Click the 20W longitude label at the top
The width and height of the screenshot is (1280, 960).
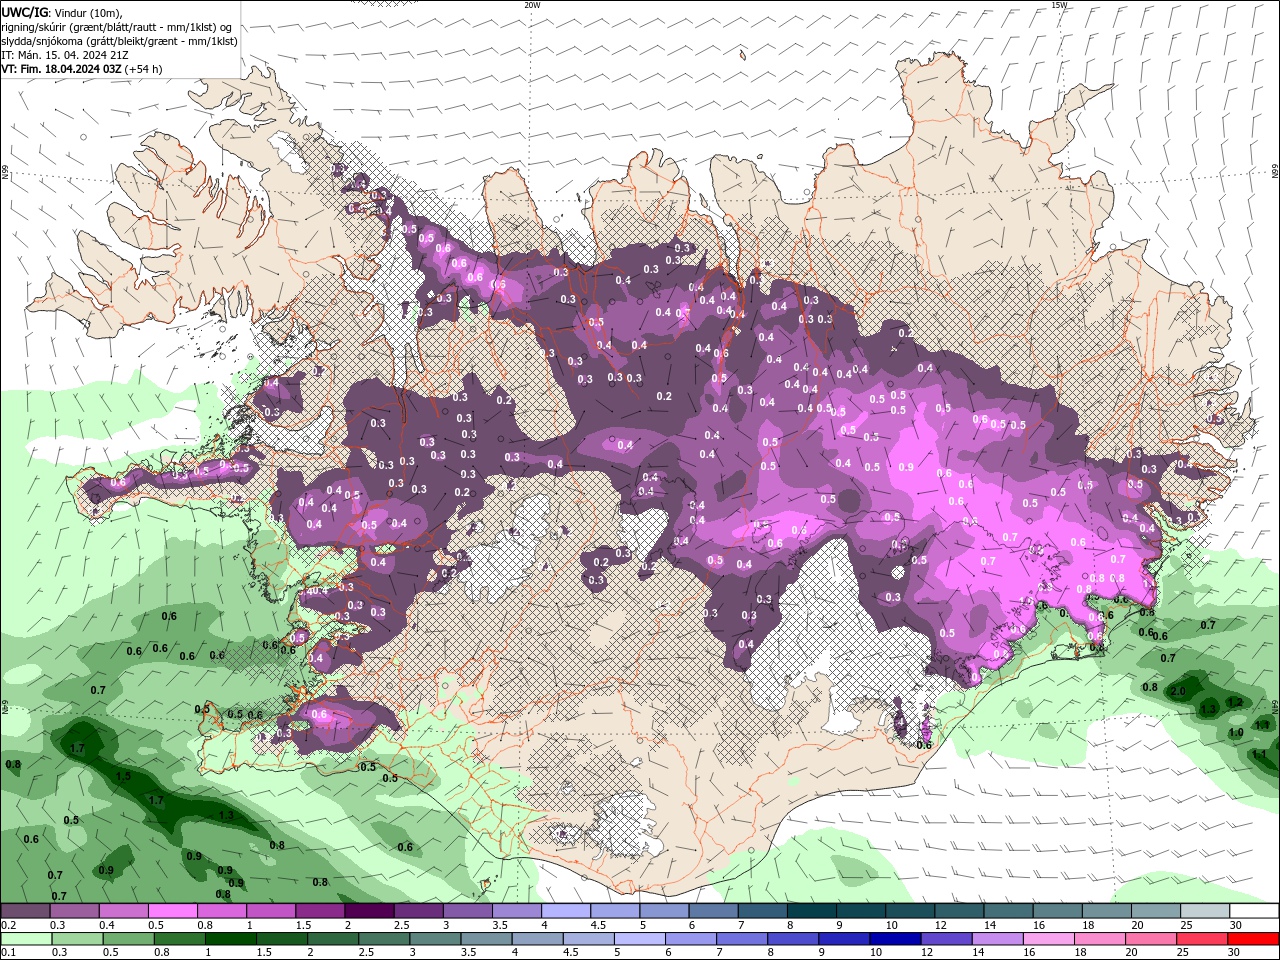[x=532, y=5]
